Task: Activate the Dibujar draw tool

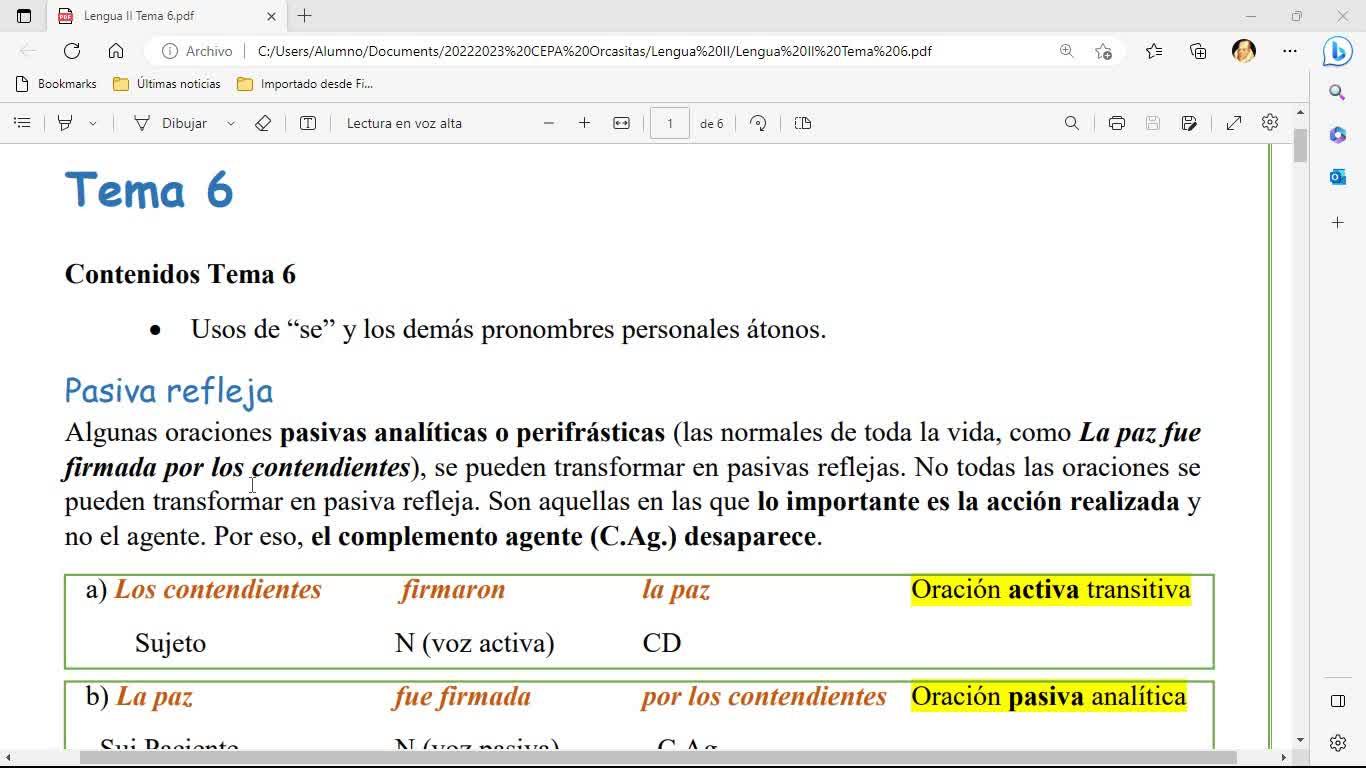Action: tap(171, 123)
